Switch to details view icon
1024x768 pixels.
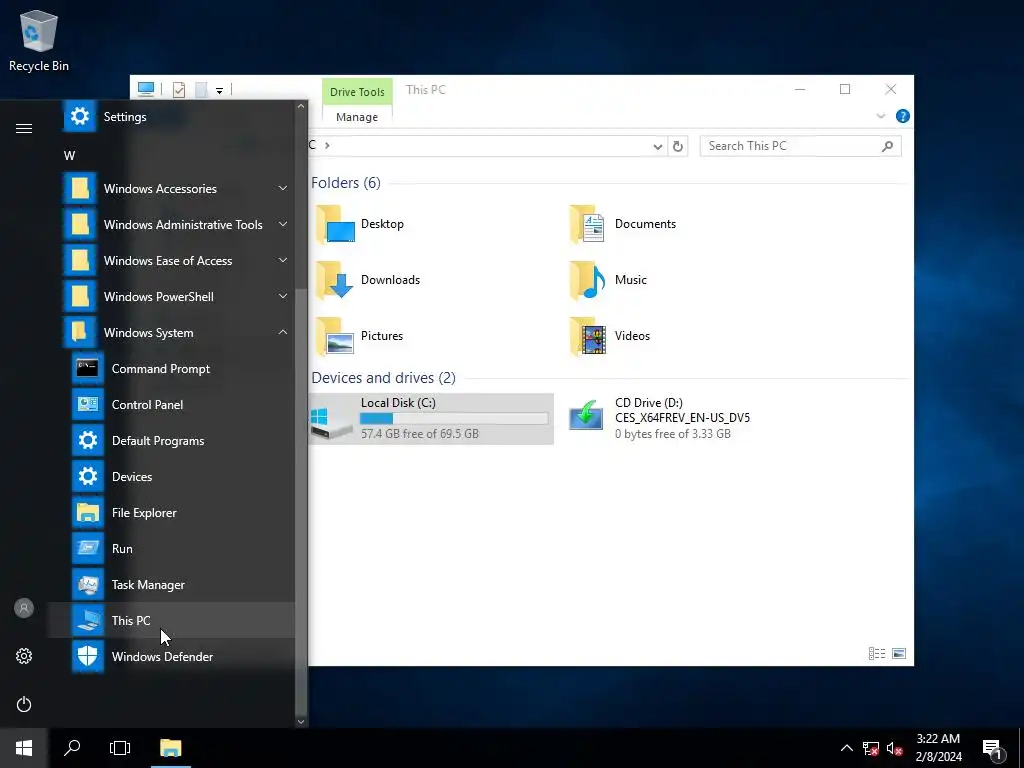(x=876, y=654)
